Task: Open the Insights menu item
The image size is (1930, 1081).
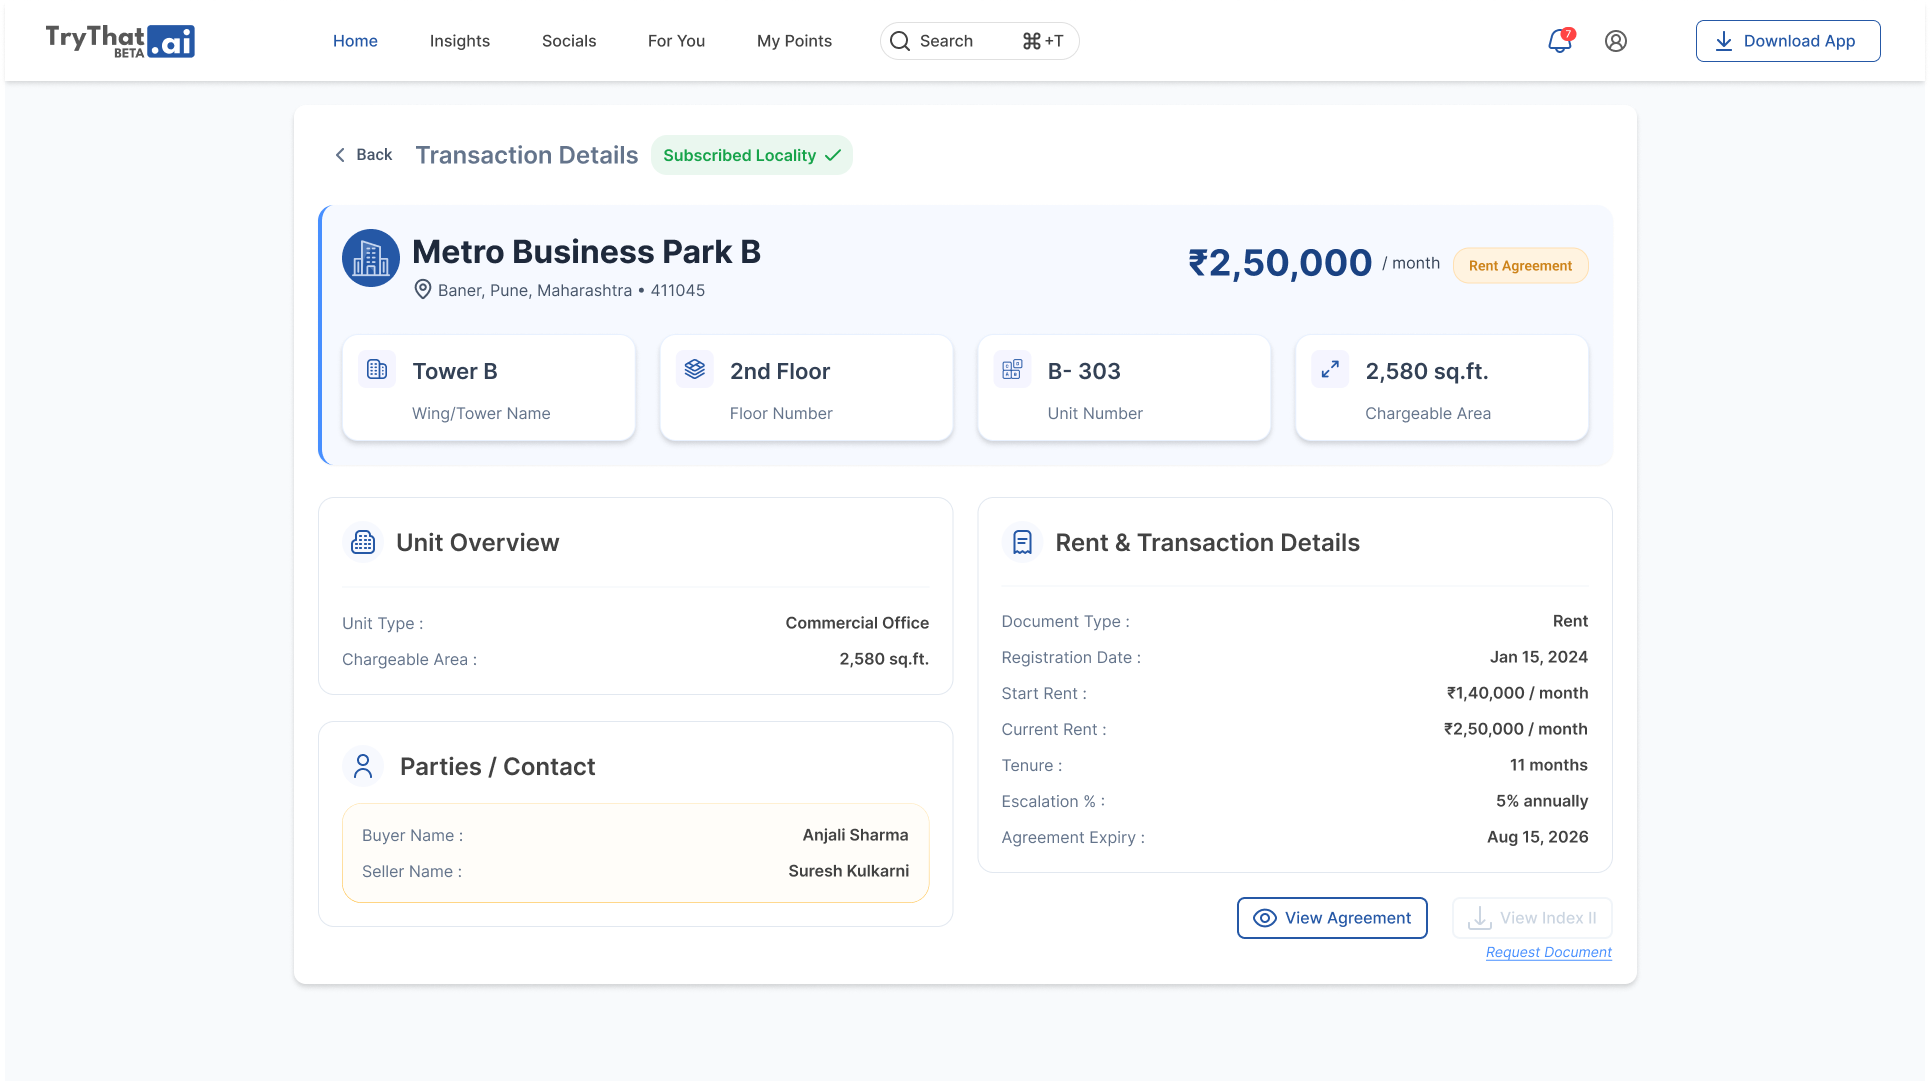Action: tap(460, 41)
